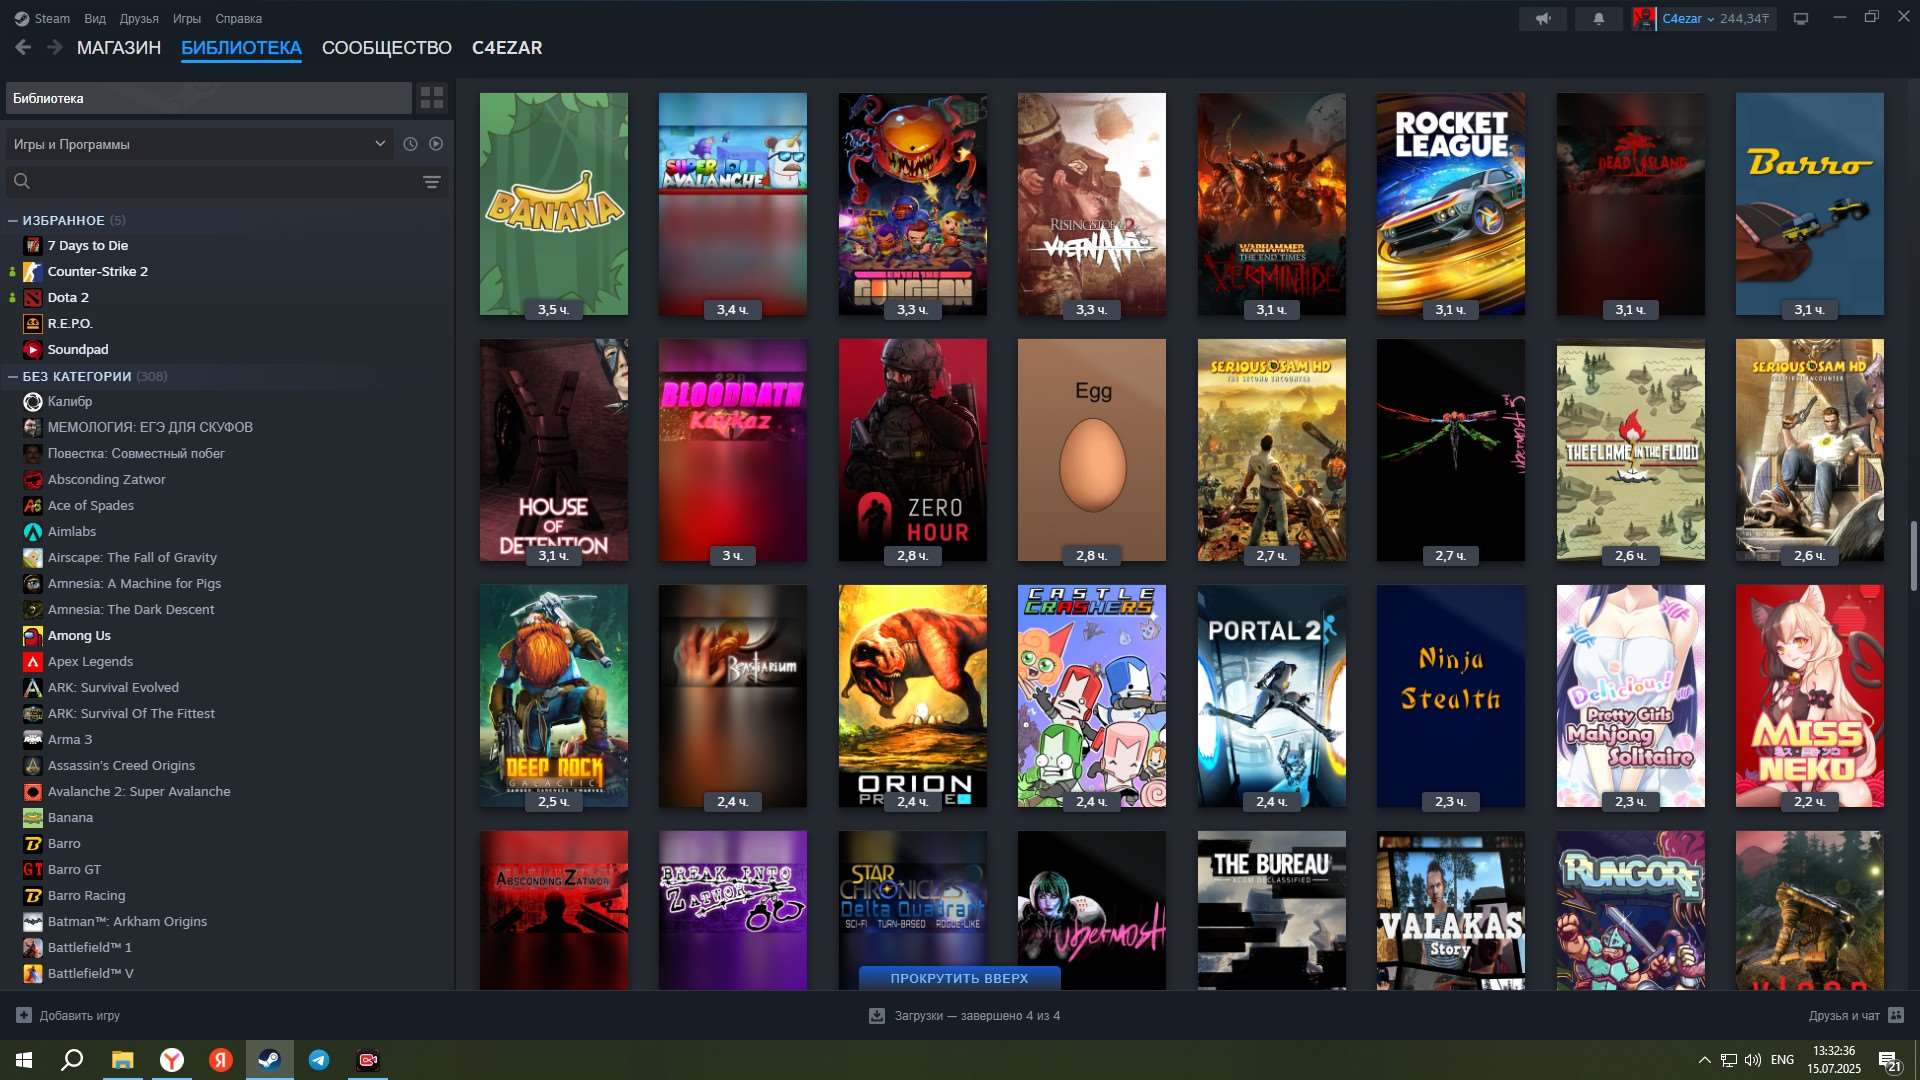
Task: Open Загрузки completed downloads status
Action: [977, 1015]
